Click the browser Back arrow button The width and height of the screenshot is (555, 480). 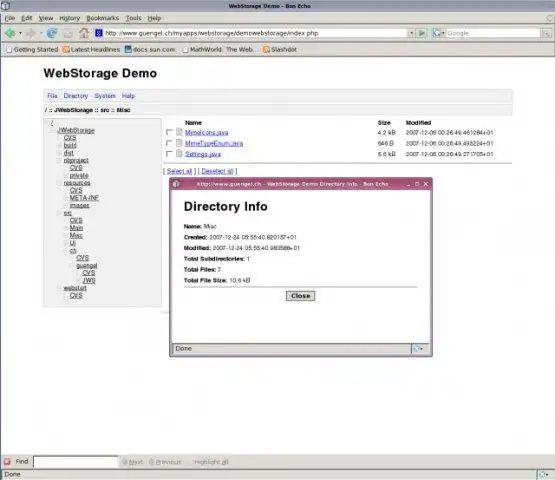tap(10, 33)
